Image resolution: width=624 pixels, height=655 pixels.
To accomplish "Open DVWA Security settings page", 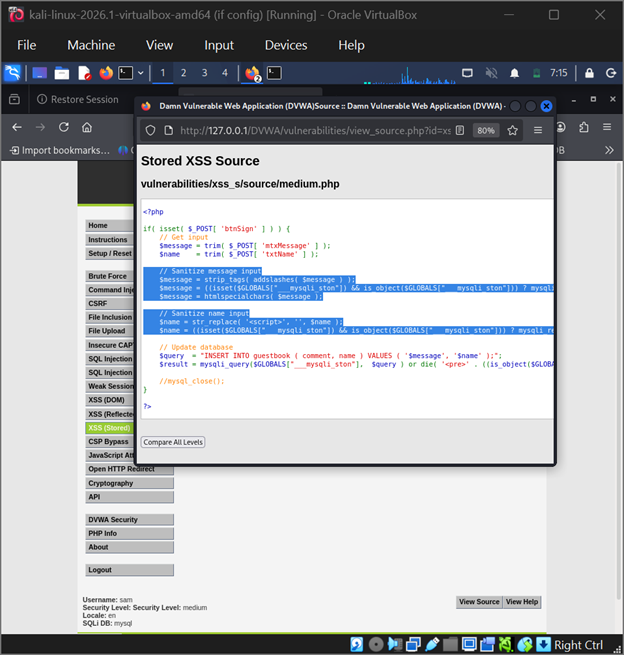I will point(129,520).
